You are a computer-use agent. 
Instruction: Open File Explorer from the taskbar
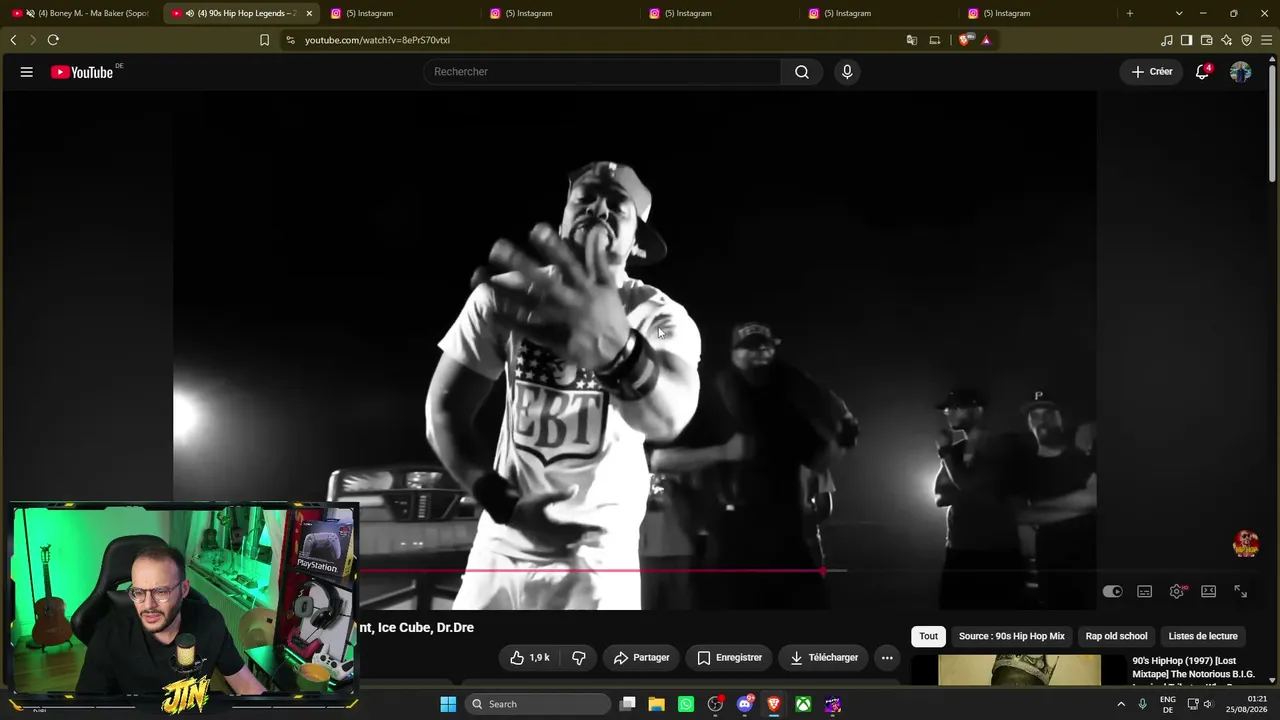tap(657, 704)
